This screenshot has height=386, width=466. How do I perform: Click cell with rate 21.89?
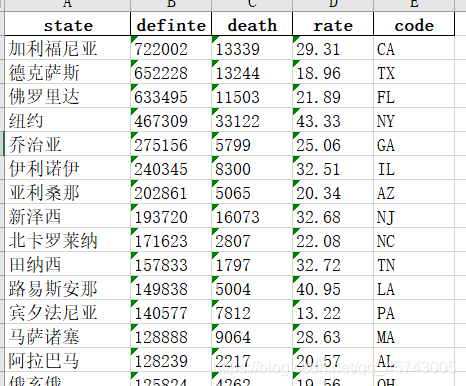click(333, 96)
